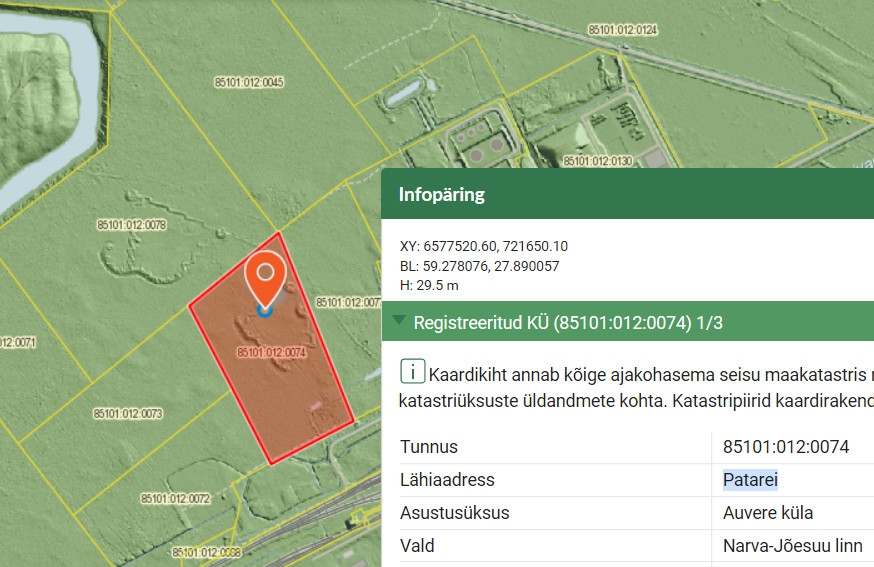Select parcel 85101:012:0072 on the map
Image resolution: width=874 pixels, height=567 pixels.
(x=175, y=497)
